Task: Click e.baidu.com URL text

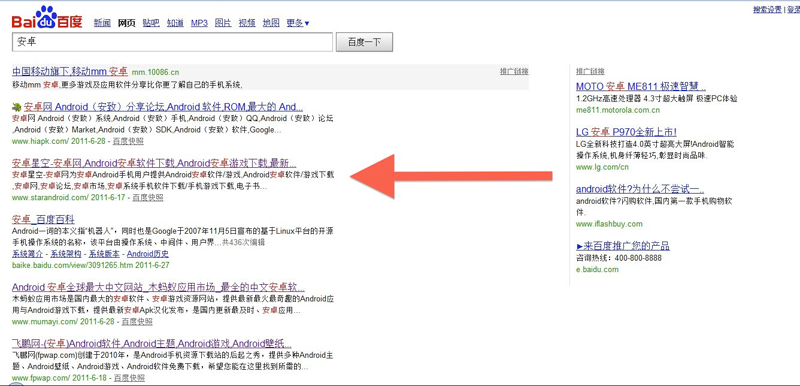Action: pos(597,269)
